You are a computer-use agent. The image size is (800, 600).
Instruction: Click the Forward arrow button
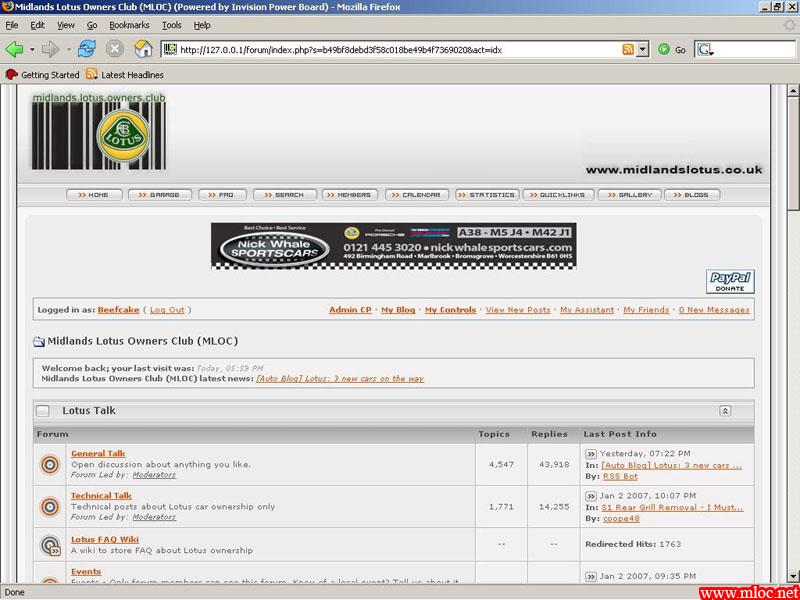(51, 49)
